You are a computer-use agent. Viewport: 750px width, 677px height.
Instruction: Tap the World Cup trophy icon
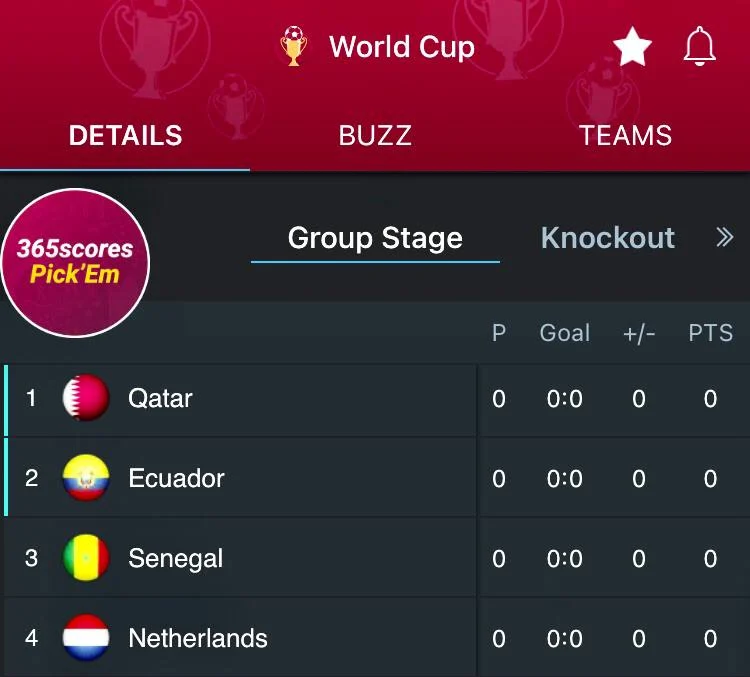click(294, 46)
